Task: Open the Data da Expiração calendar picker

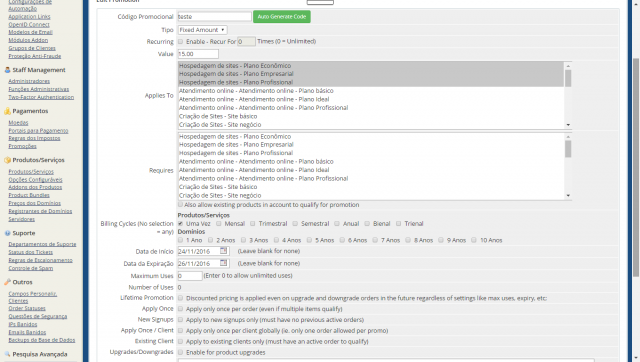Action: point(223,263)
